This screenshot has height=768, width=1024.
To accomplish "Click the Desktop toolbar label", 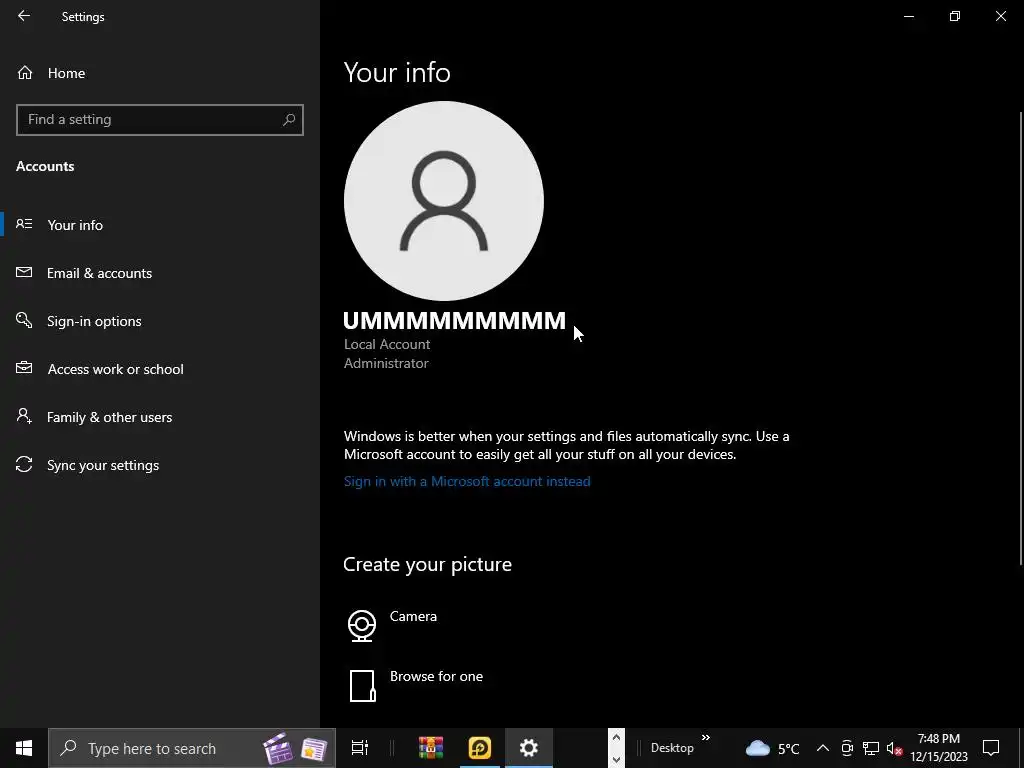I will (672, 748).
